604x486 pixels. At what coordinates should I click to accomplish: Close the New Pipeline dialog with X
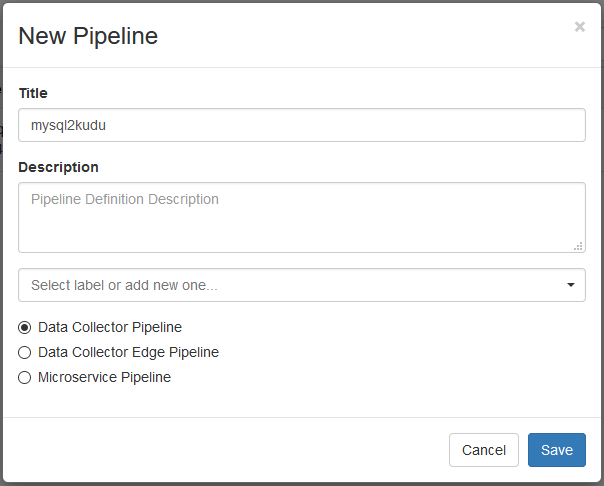pos(580,27)
